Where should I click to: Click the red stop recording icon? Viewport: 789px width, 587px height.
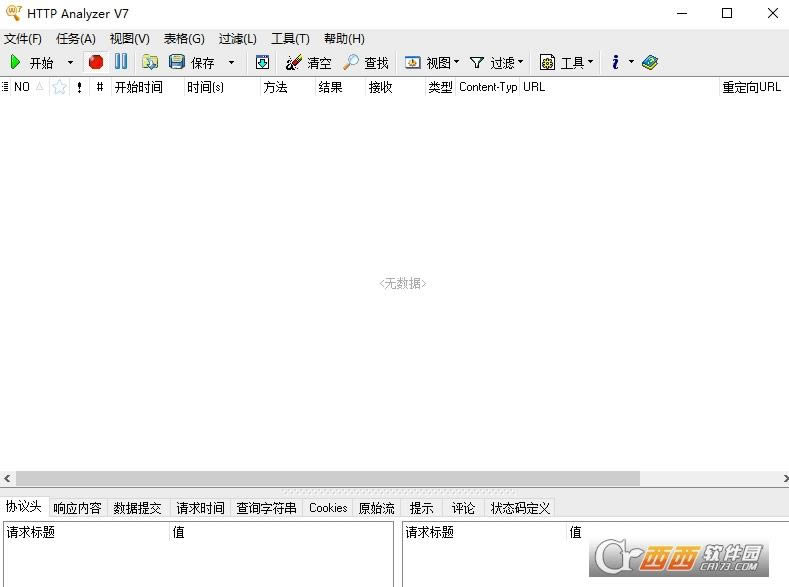96,62
